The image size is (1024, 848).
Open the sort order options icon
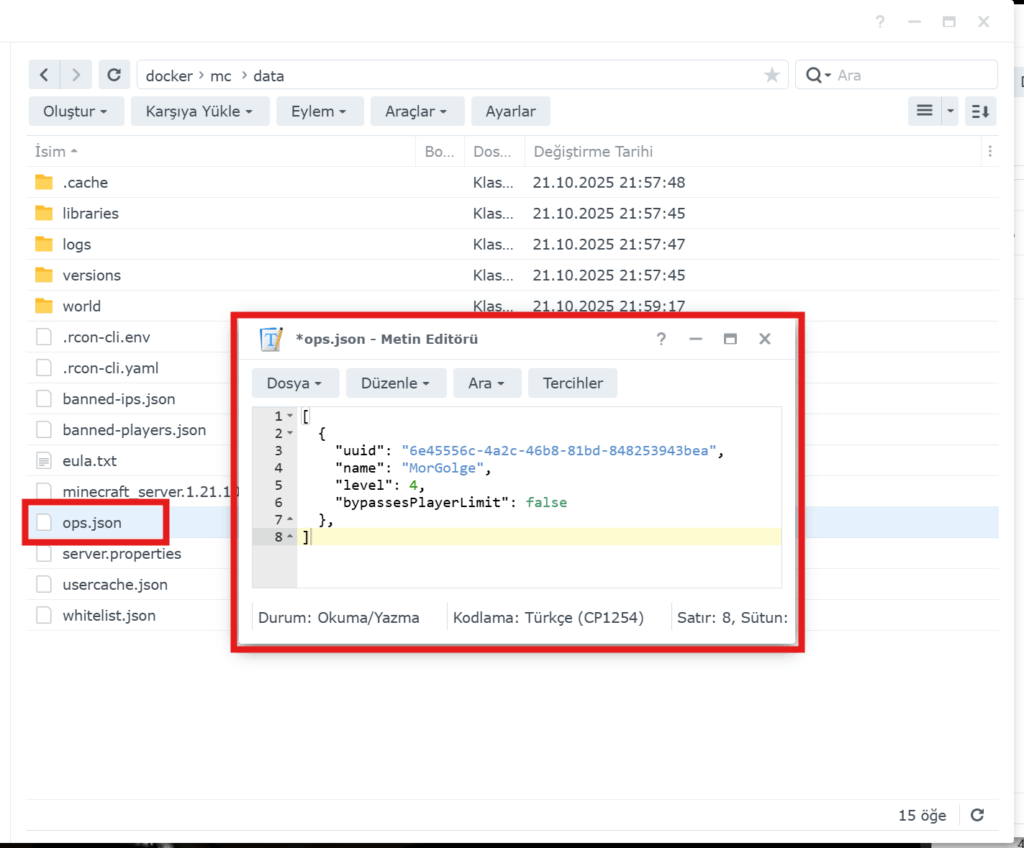click(x=980, y=111)
